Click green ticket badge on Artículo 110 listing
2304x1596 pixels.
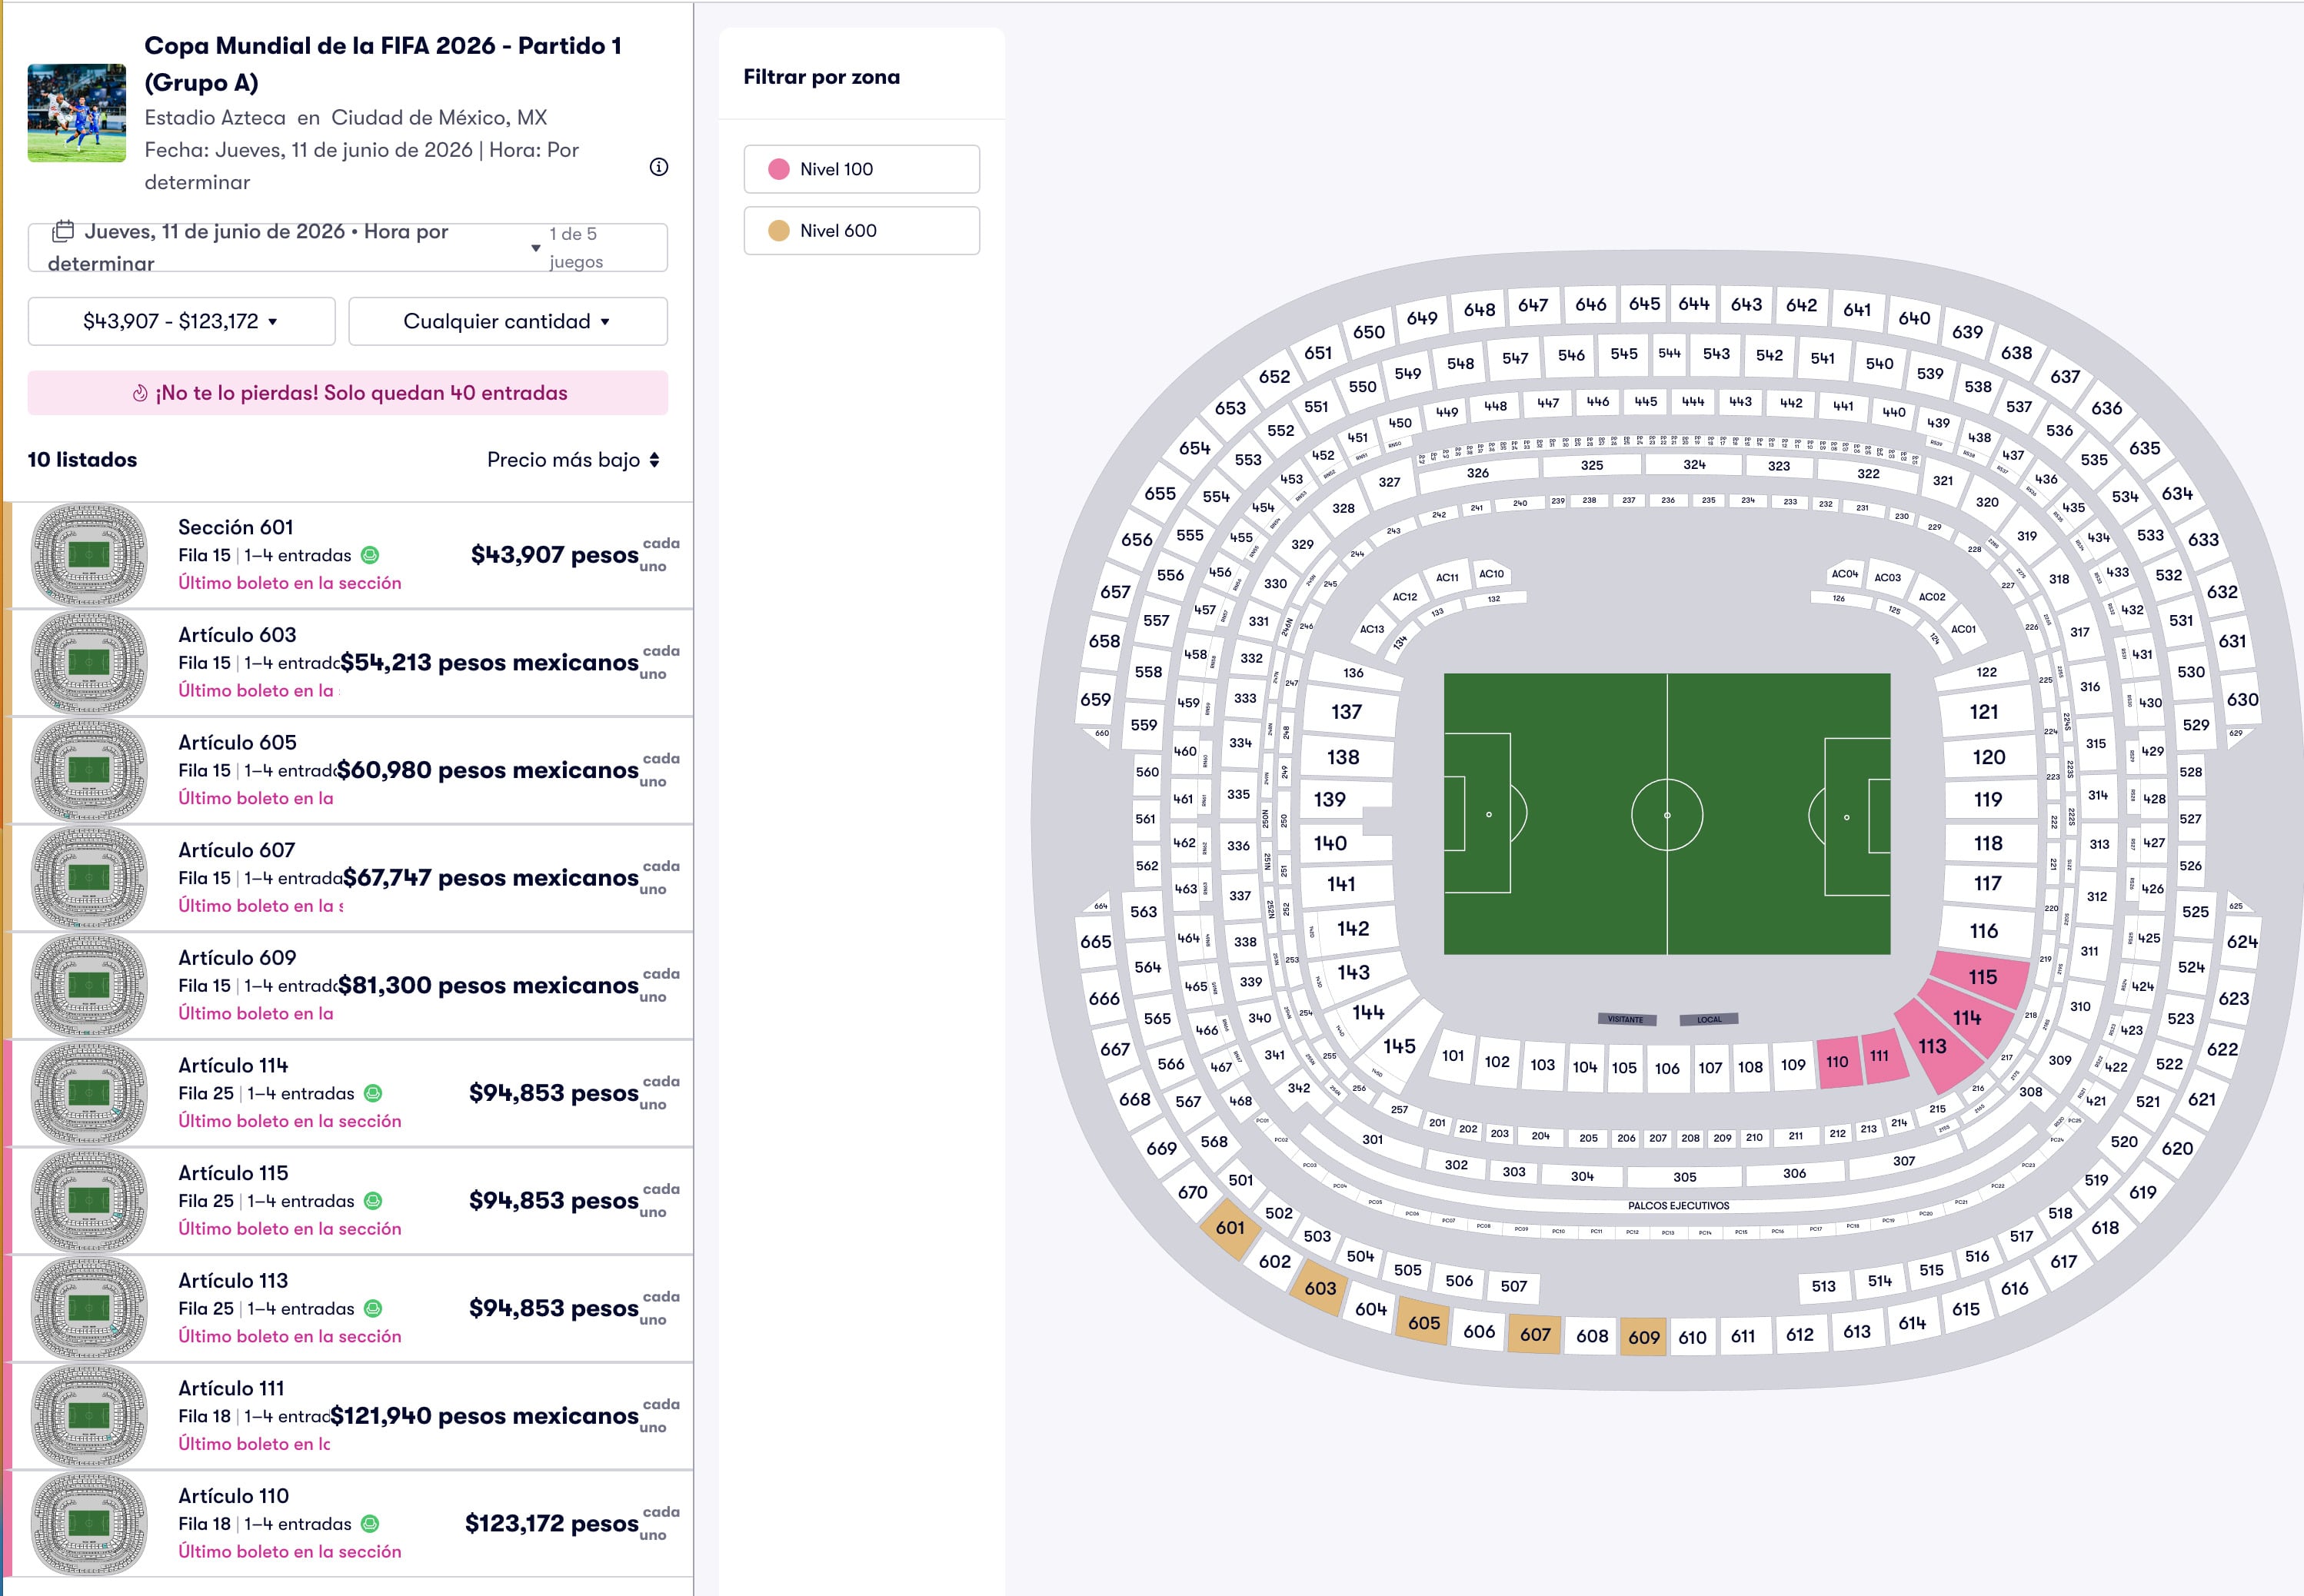pyautogui.click(x=370, y=1523)
